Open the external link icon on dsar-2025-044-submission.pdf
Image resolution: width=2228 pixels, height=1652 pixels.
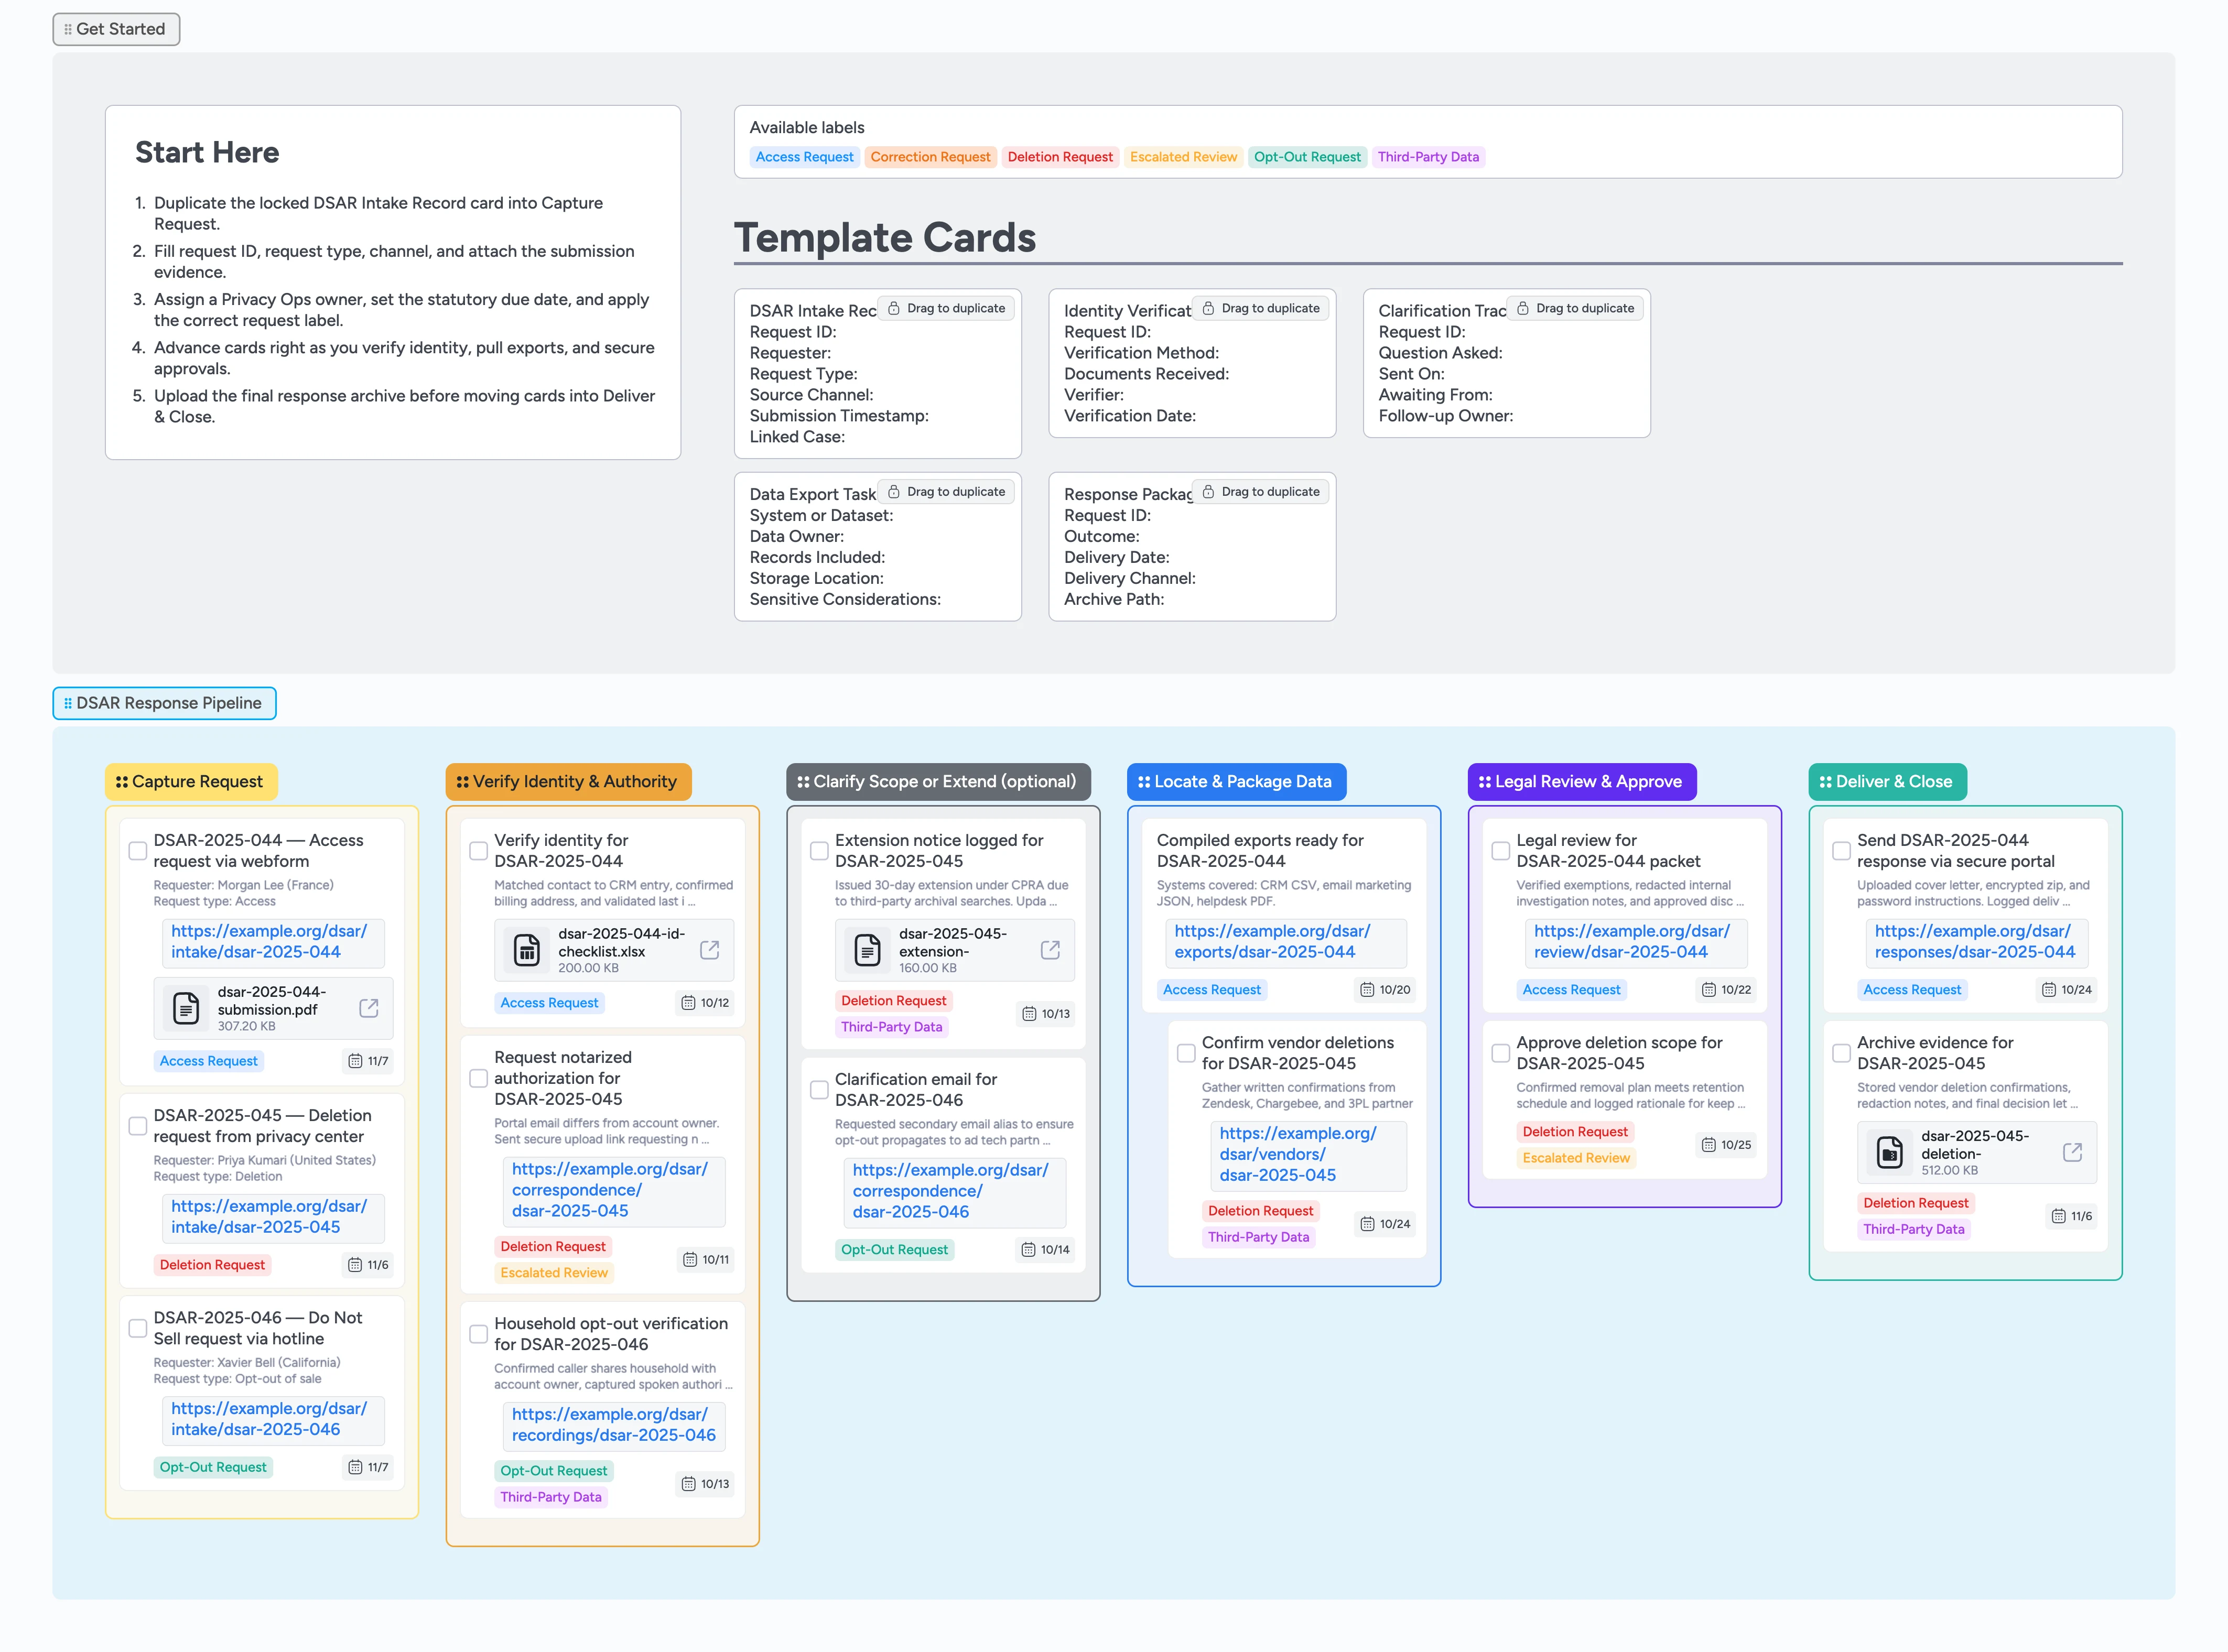[x=369, y=1008]
